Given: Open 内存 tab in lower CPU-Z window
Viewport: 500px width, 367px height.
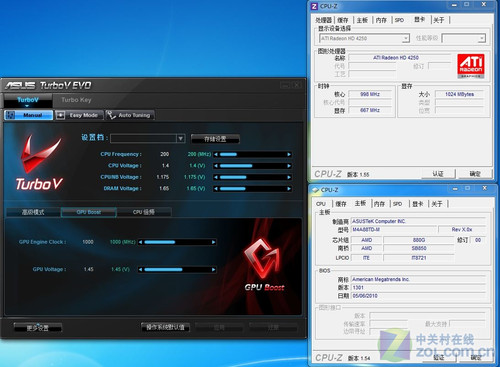Looking at the screenshot, I should click(379, 204).
